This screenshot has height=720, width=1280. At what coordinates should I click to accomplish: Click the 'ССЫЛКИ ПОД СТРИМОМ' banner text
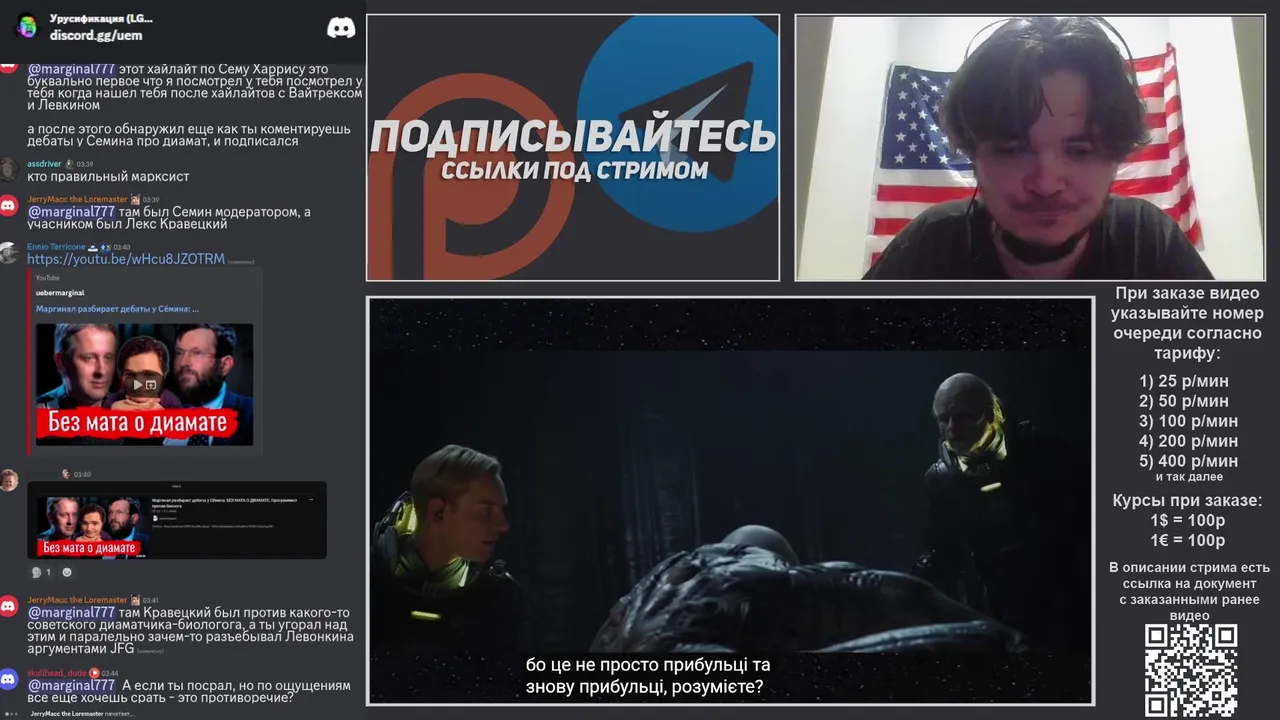point(574,170)
